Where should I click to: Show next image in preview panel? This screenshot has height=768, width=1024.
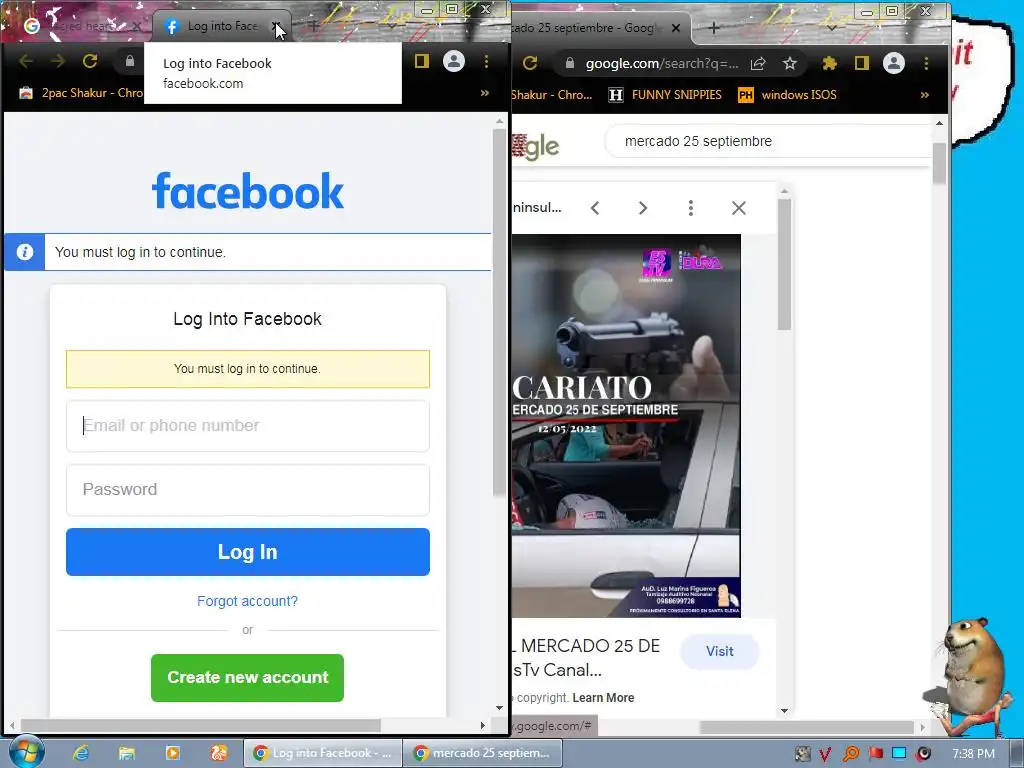pyautogui.click(x=643, y=208)
